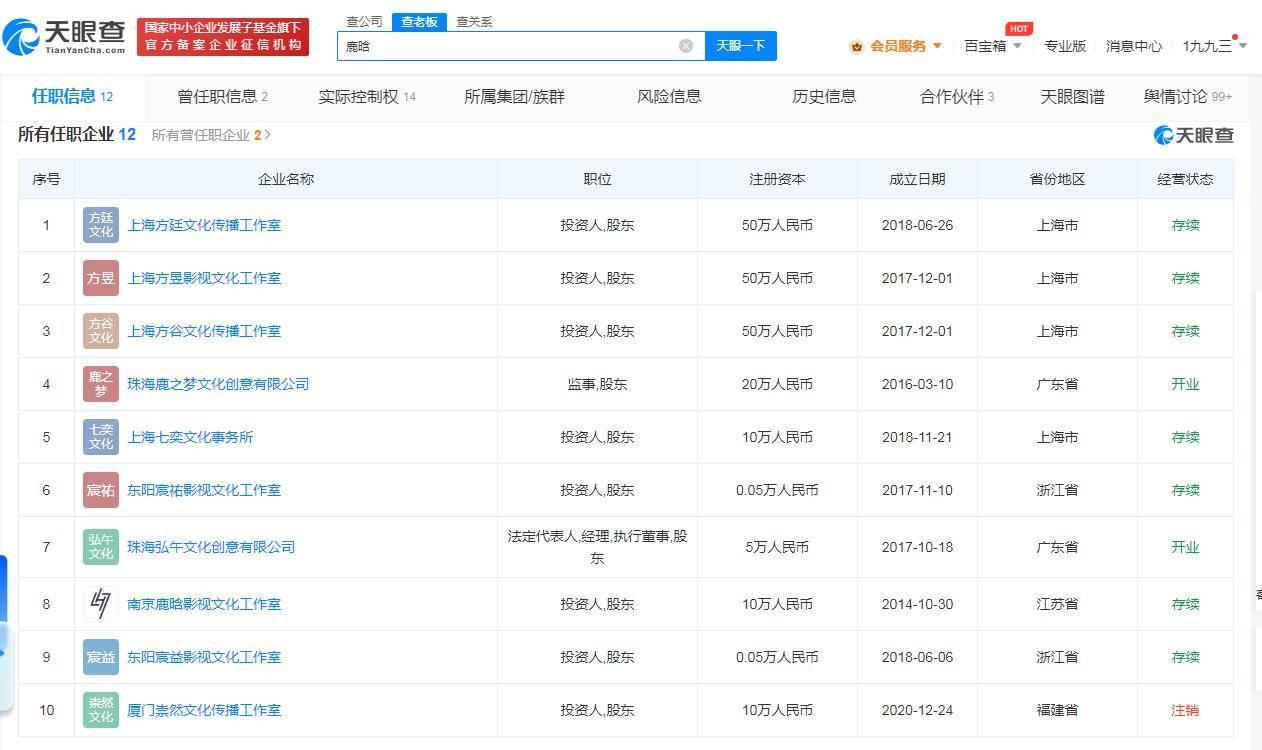Open 上海七奕文化事务所 link

pos(190,437)
